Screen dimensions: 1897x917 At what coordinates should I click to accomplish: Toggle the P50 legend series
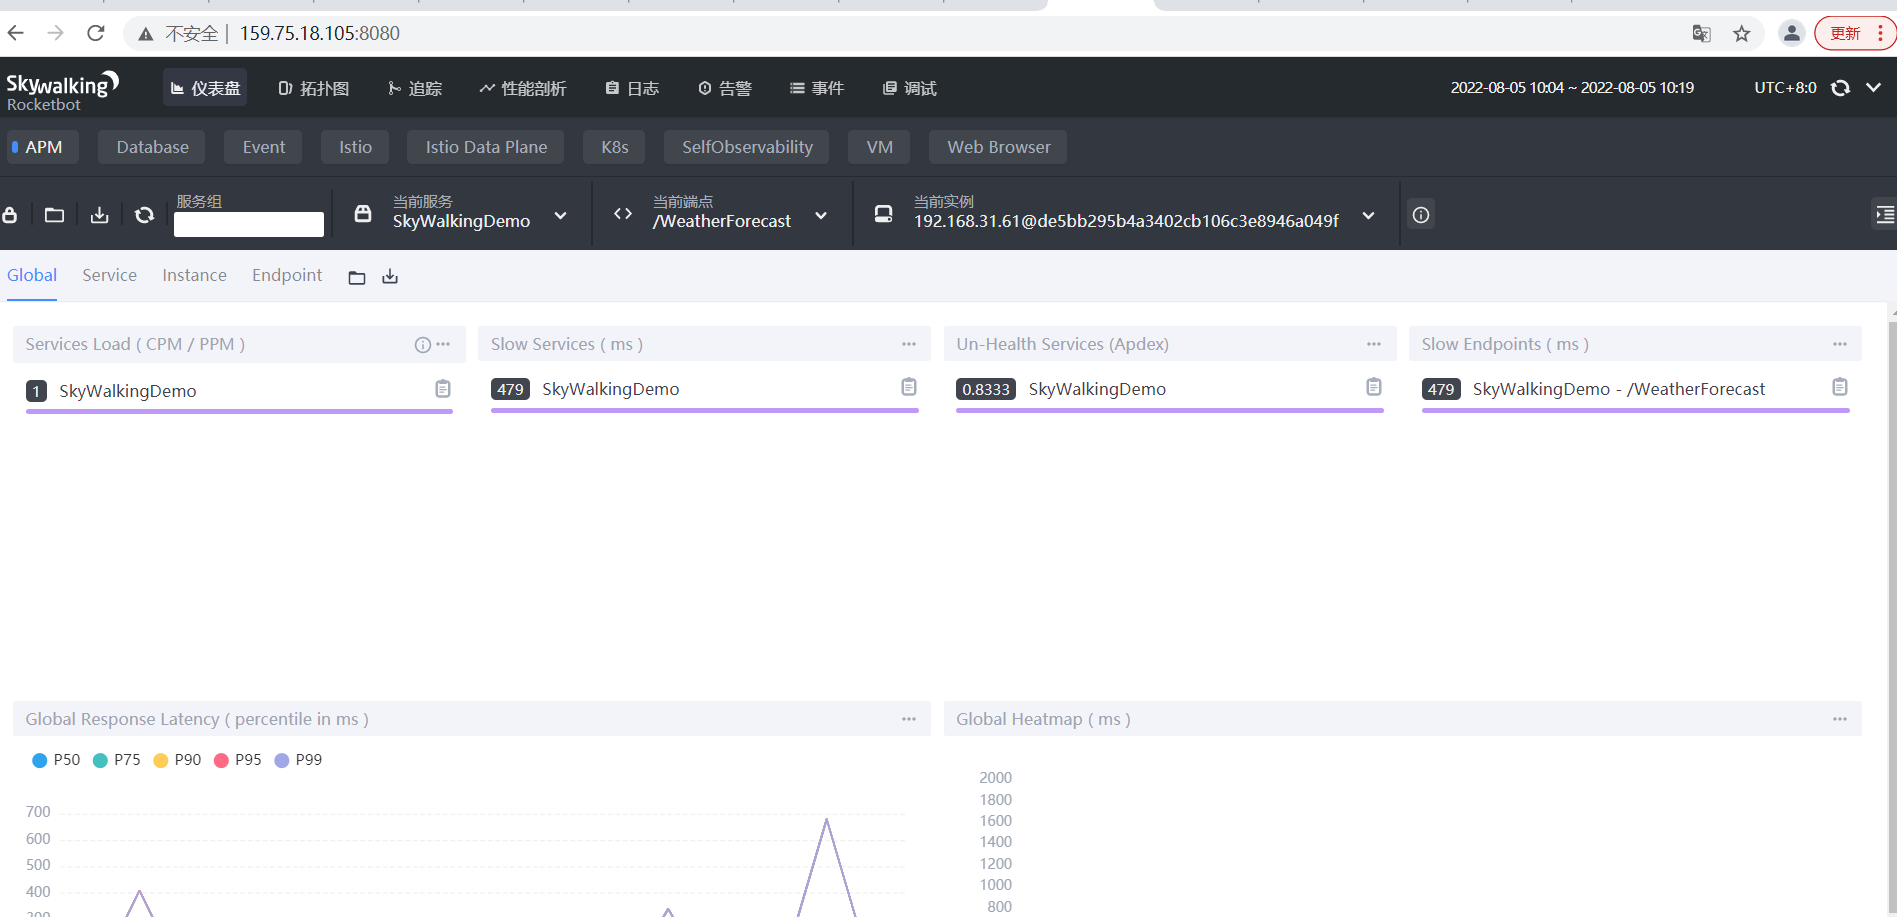pos(56,760)
